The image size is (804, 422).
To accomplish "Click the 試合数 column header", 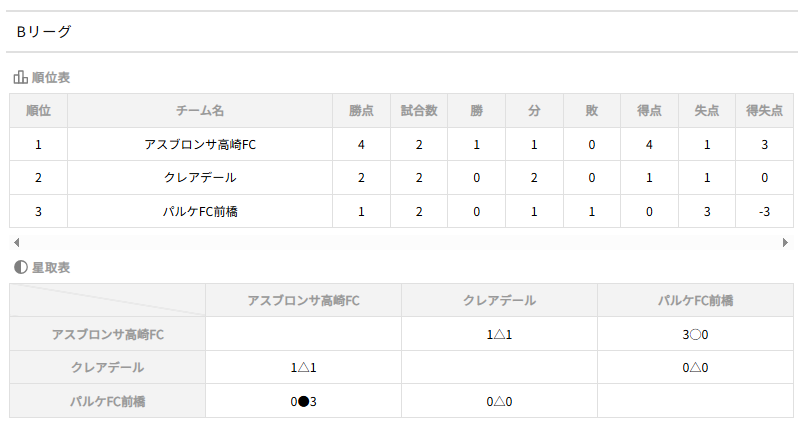I will pyautogui.click(x=419, y=111).
